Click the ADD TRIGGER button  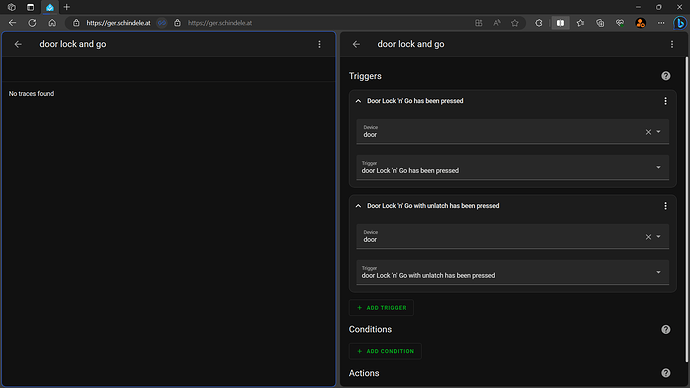point(381,308)
